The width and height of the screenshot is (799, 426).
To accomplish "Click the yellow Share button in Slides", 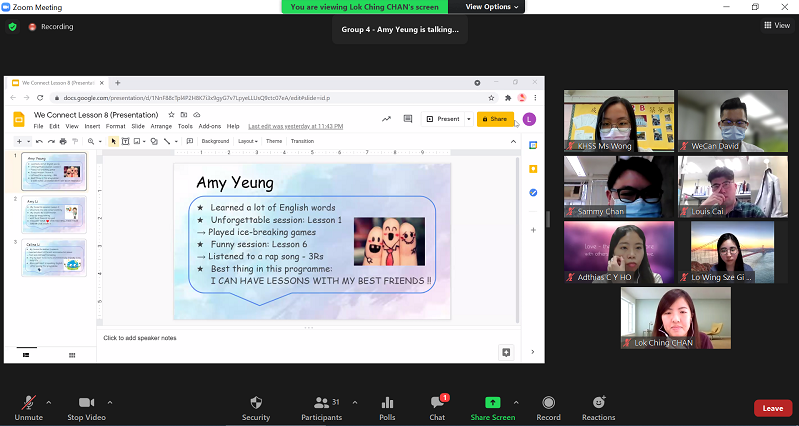I will (x=494, y=119).
